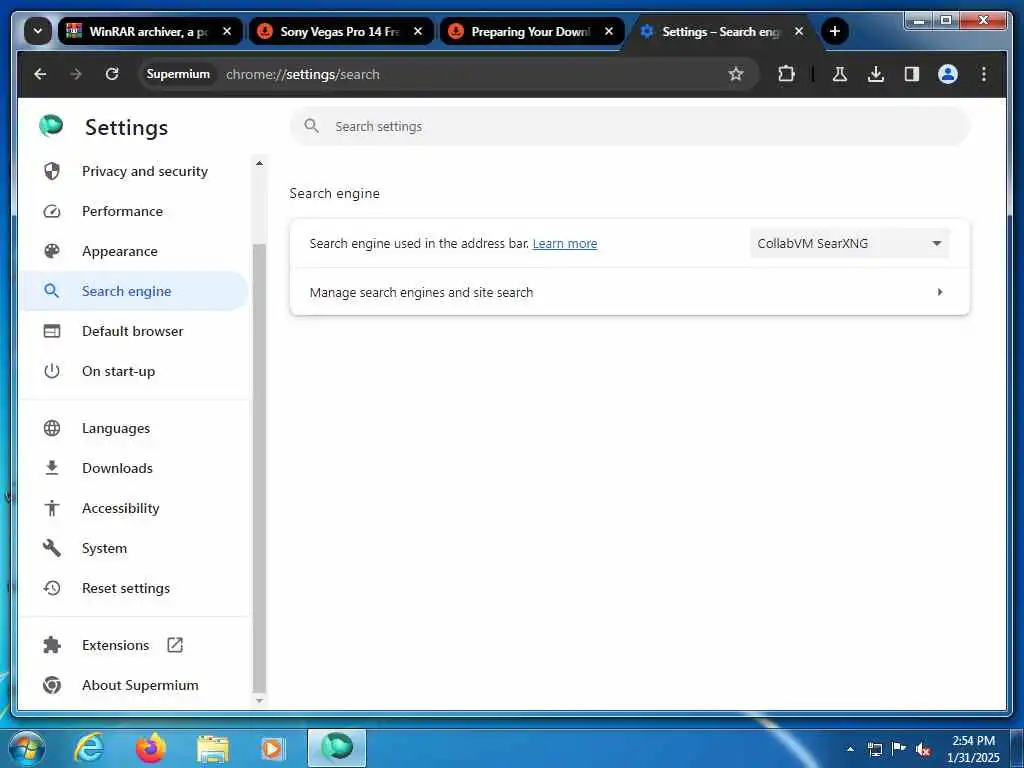Launch Internet Explorer from taskbar
The image size is (1024, 768).
88,748
